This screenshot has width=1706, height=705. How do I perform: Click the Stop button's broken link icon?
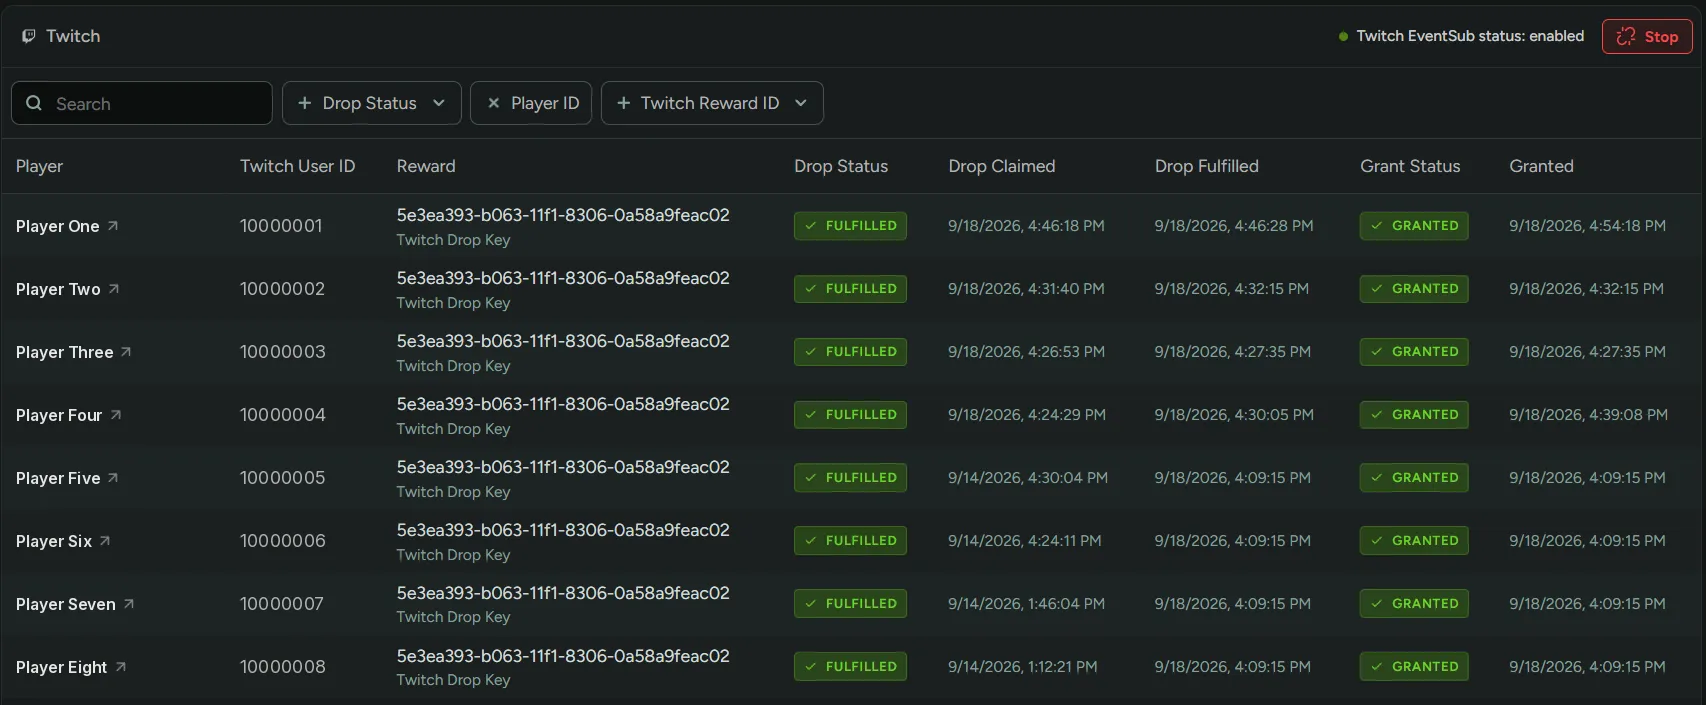click(x=1626, y=36)
